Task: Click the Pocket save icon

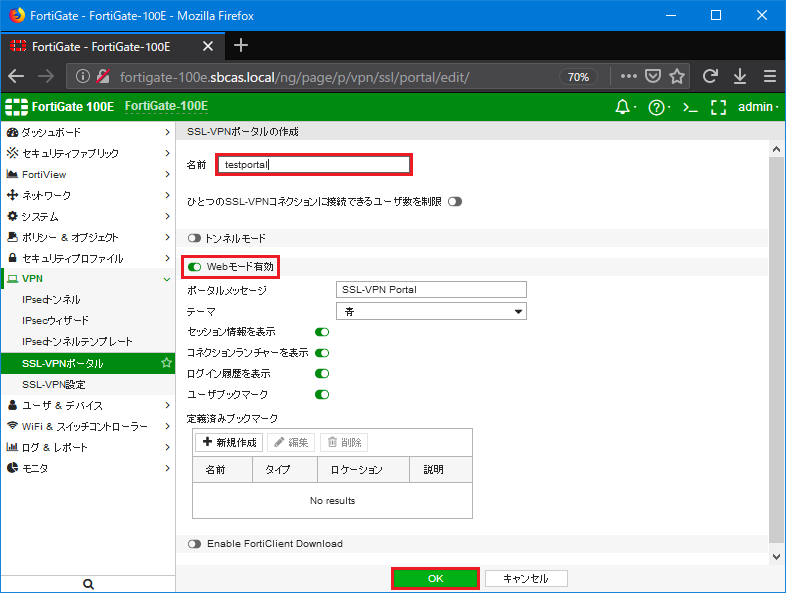Action: click(653, 76)
